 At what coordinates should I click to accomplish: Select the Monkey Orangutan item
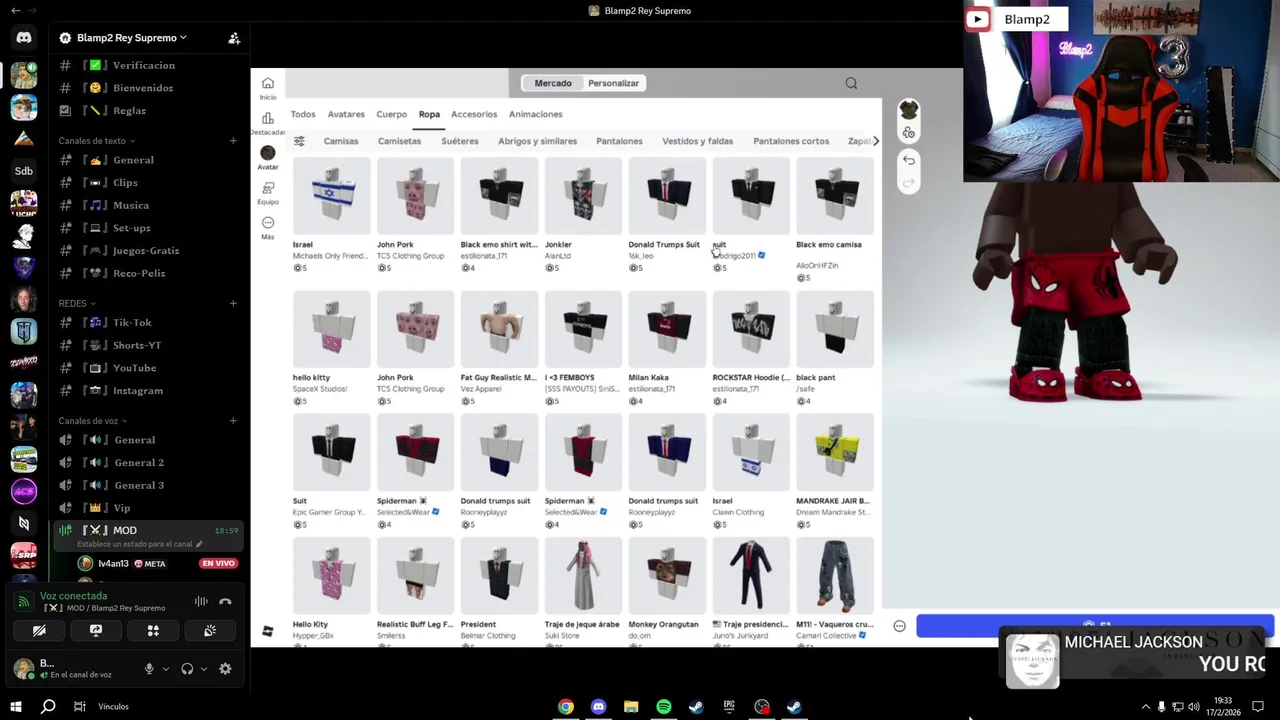(x=667, y=576)
